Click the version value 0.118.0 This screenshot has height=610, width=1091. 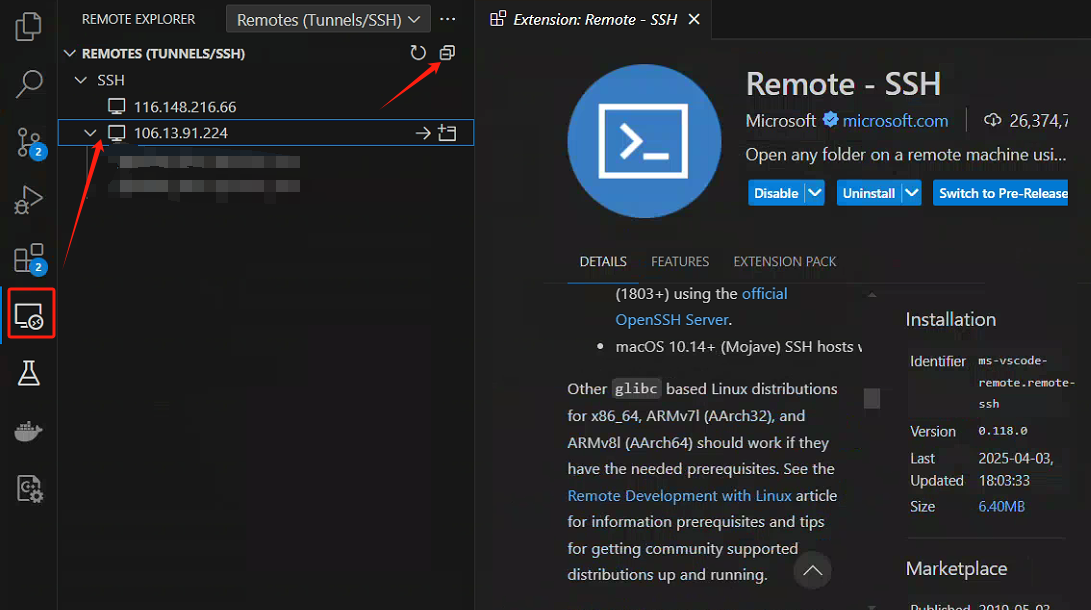click(x=1002, y=431)
